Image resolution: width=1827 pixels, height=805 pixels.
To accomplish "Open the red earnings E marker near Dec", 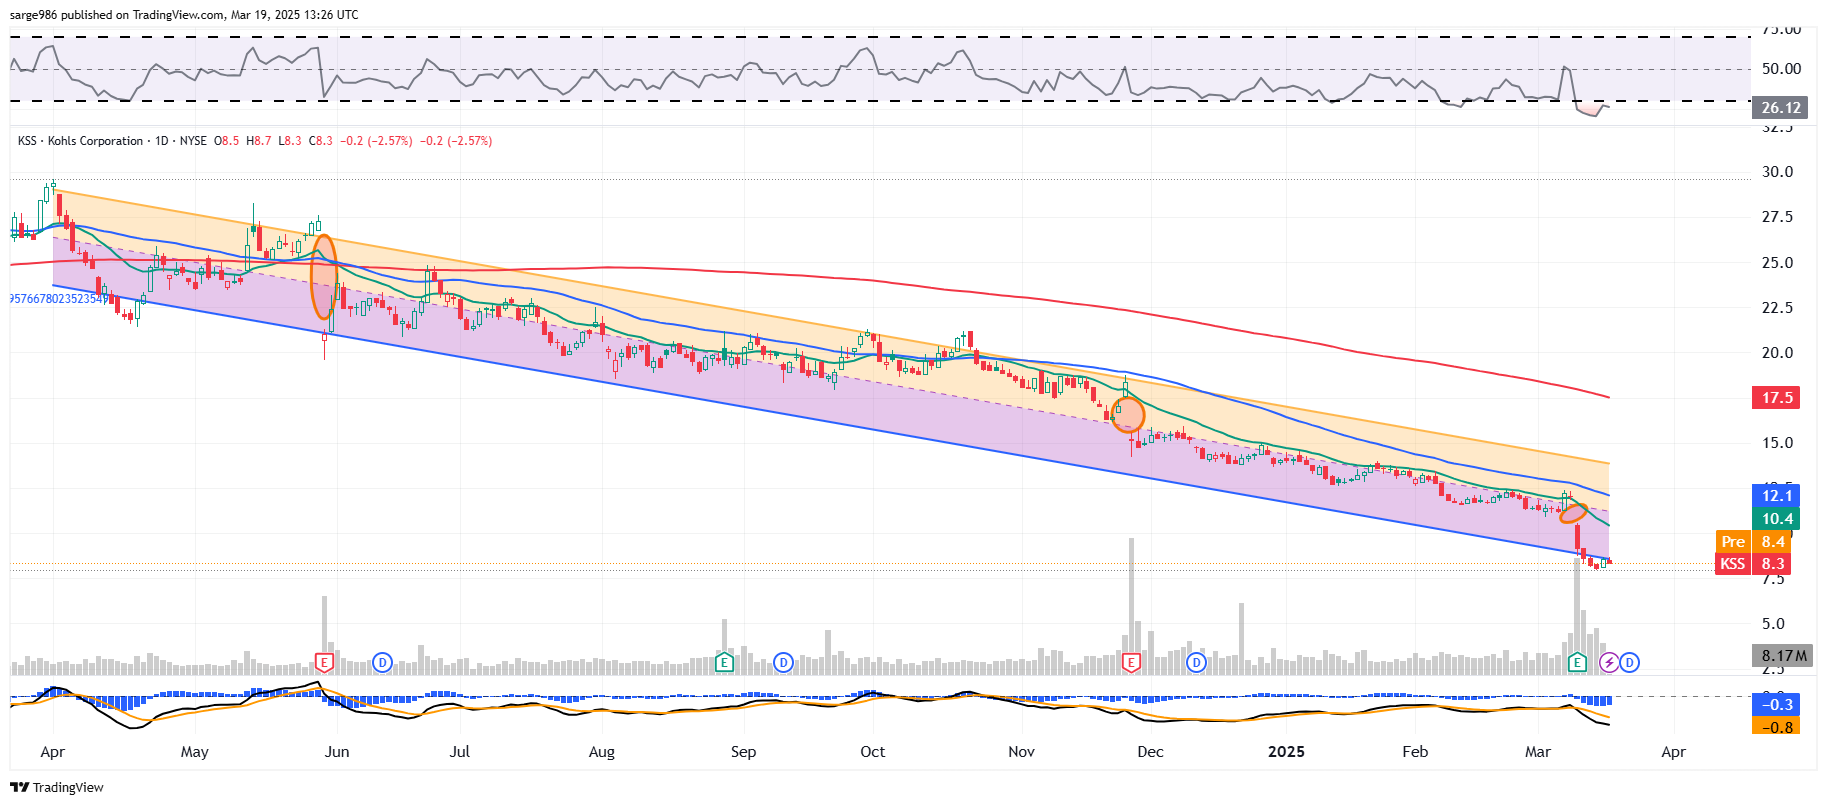I will click(x=1132, y=662).
